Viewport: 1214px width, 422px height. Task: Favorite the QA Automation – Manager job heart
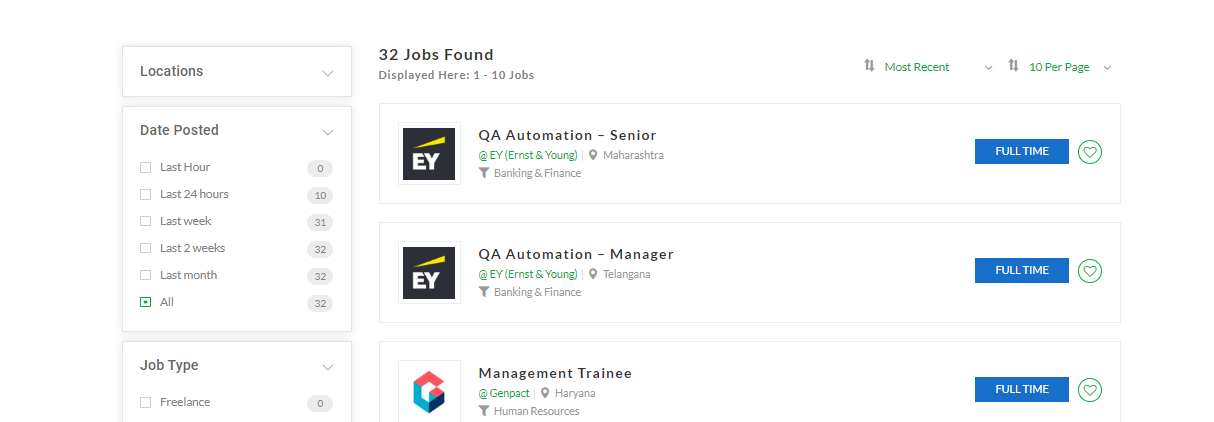pyautogui.click(x=1090, y=271)
